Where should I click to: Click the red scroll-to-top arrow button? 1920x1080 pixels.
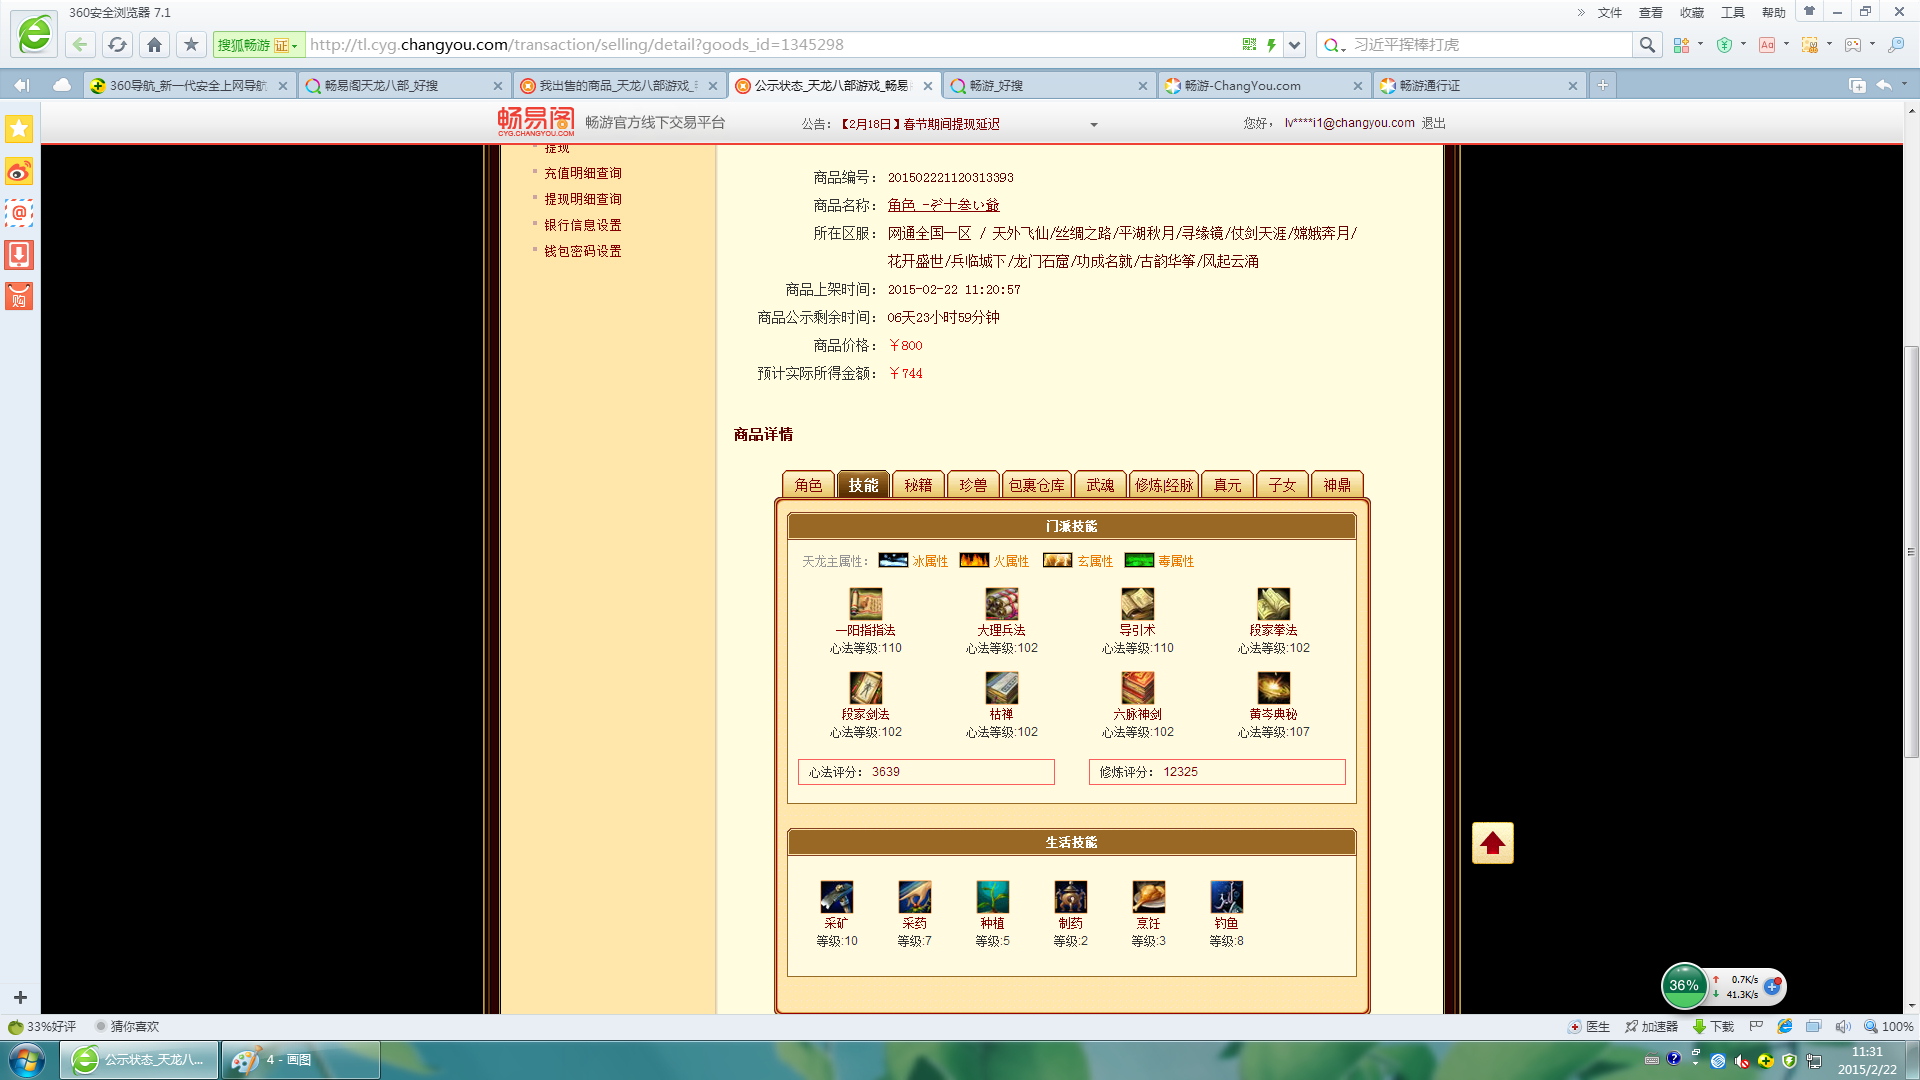click(x=1492, y=843)
